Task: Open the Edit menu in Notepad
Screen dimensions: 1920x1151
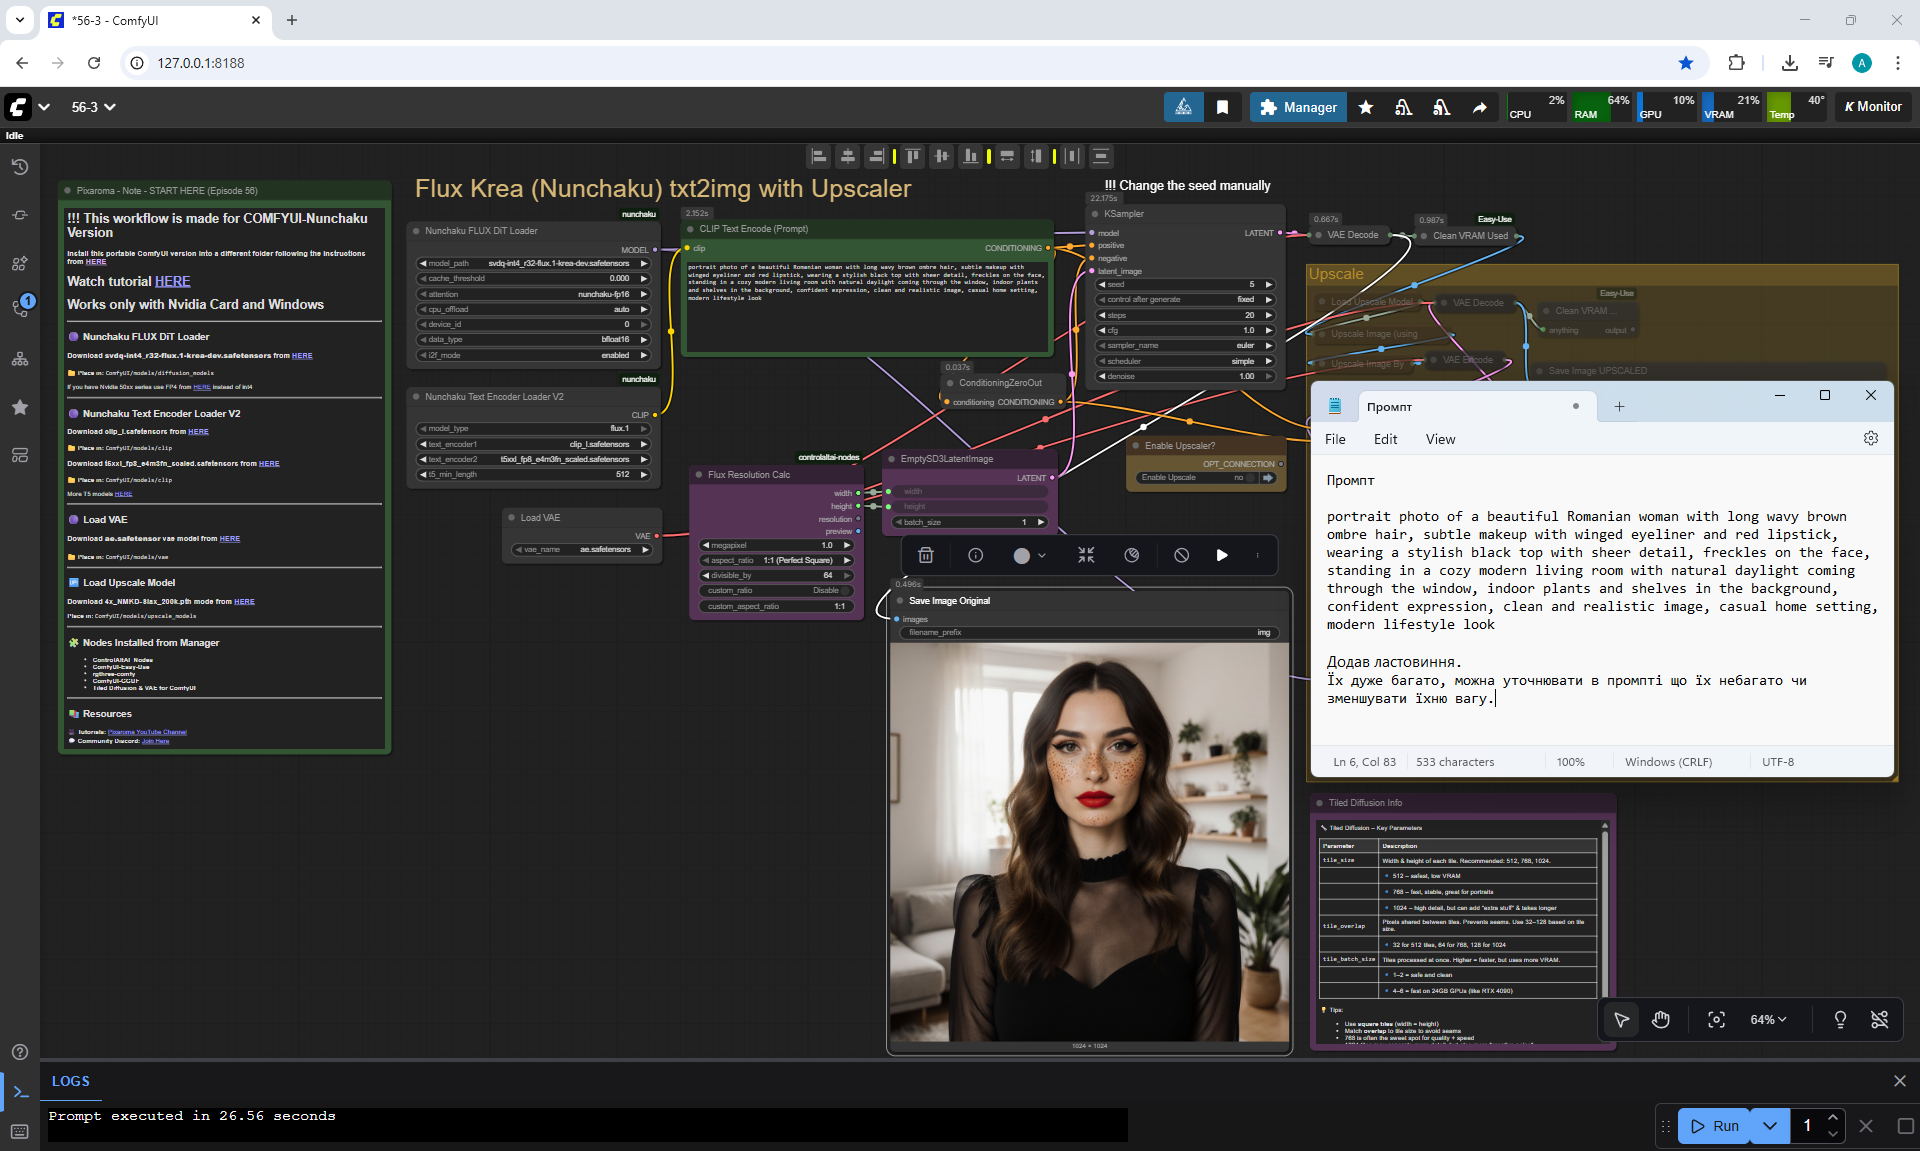Action: [x=1385, y=439]
